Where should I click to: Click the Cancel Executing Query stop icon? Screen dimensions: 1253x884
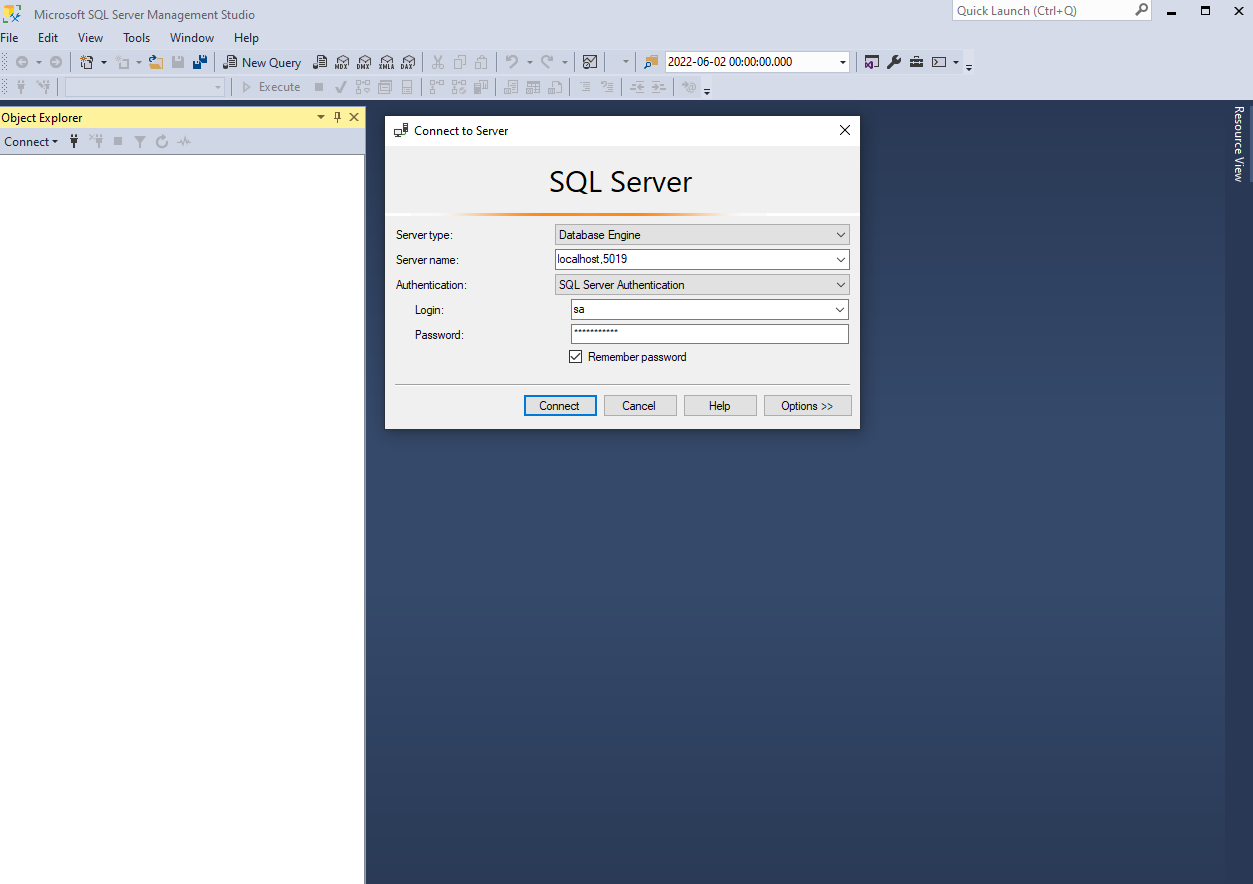pos(319,87)
